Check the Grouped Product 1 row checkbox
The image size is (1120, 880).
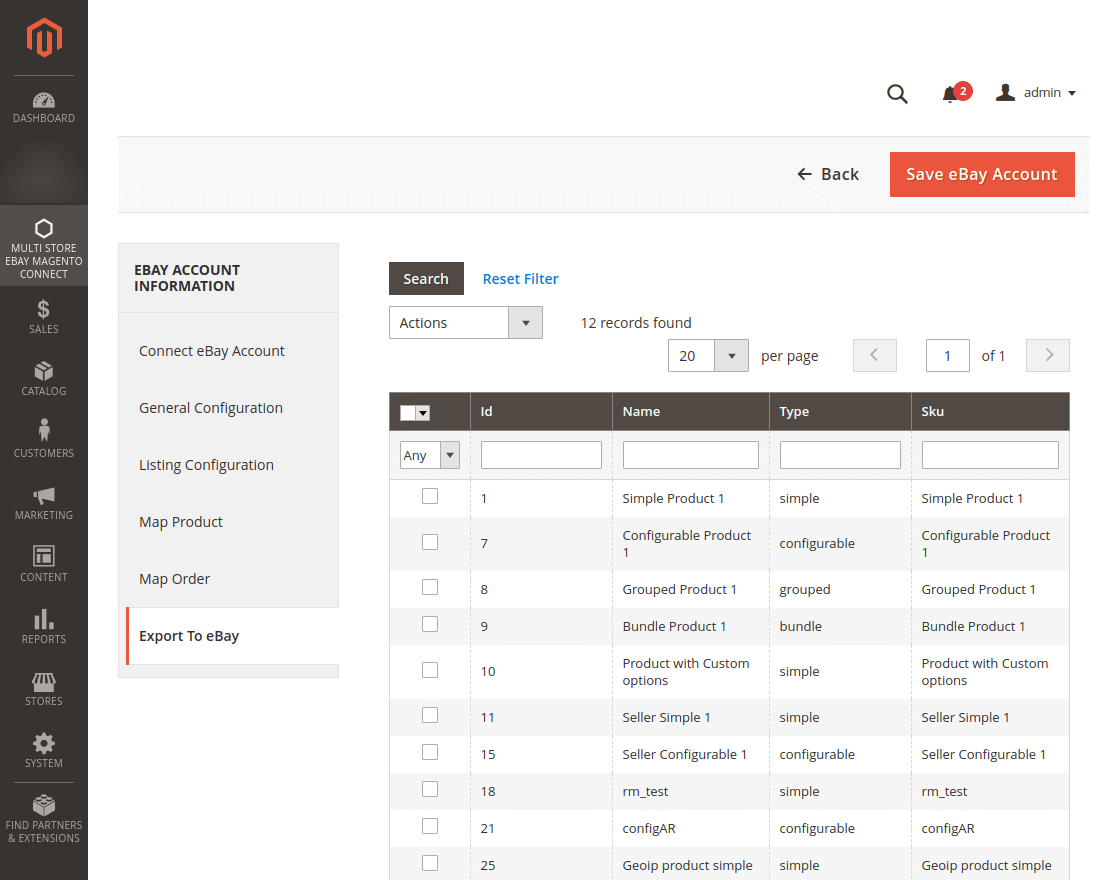pos(430,587)
